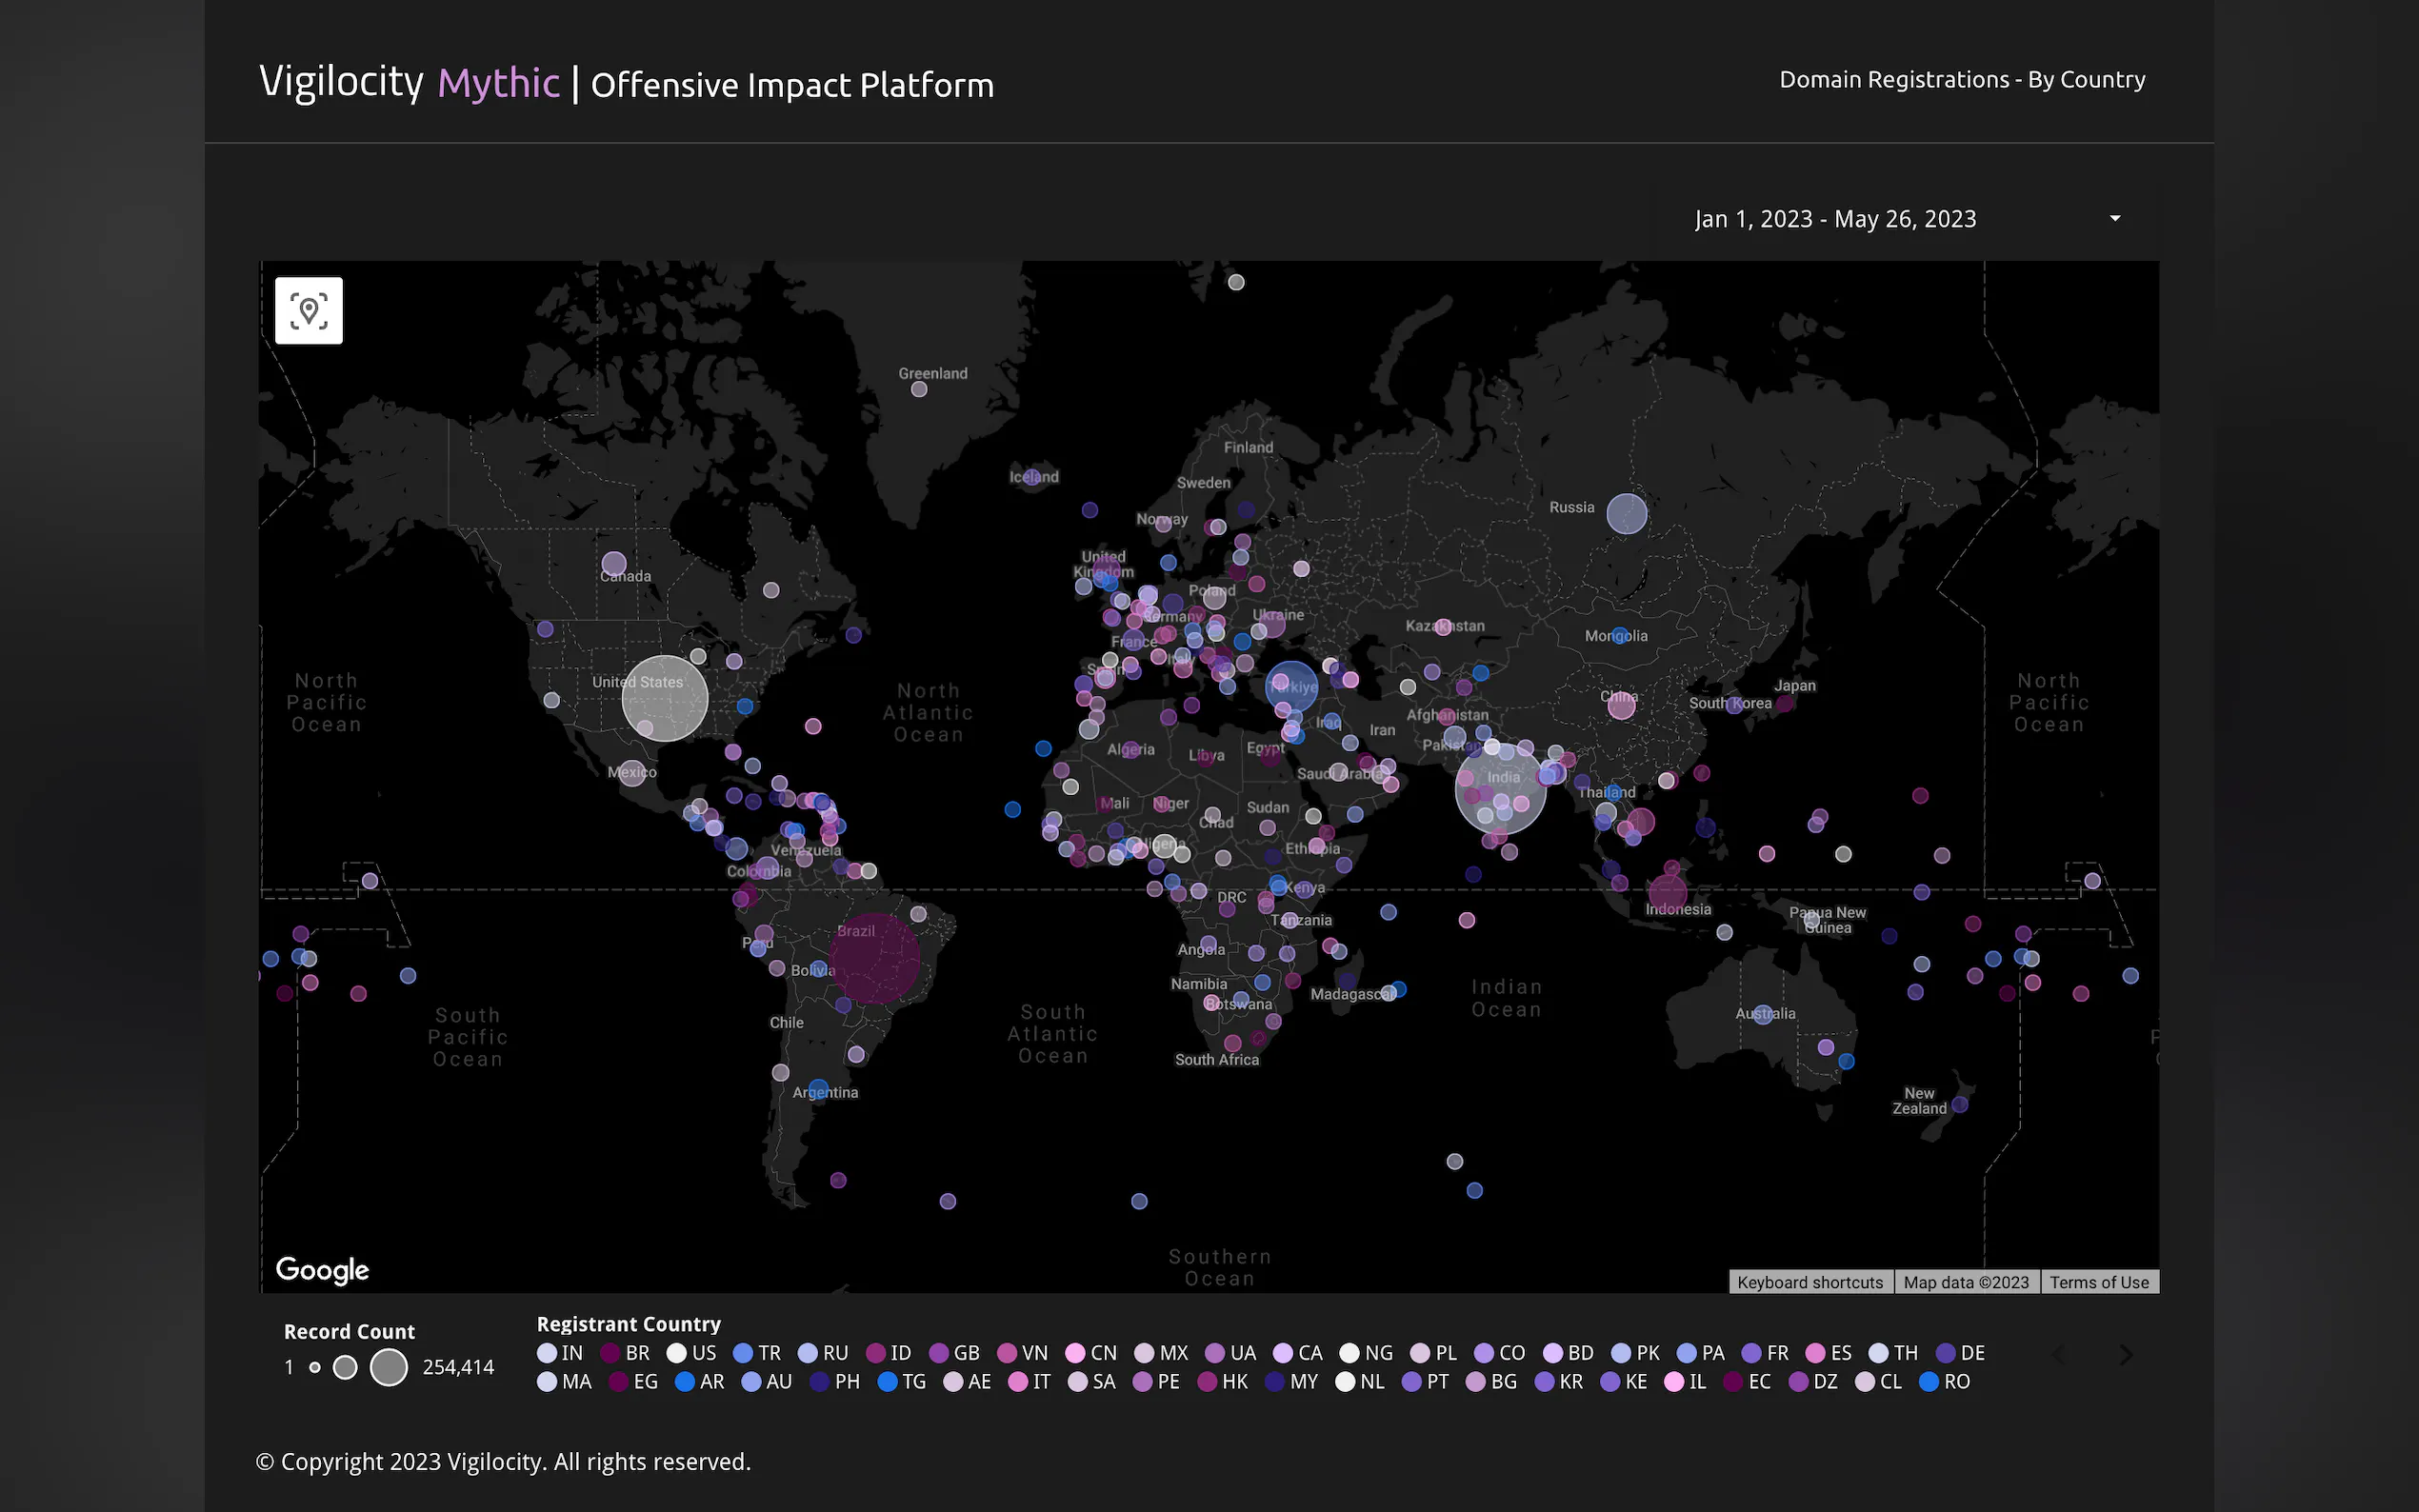The height and width of the screenshot is (1512, 2419).
Task: Click the Vigilocity Mythic title
Action: 409,82
